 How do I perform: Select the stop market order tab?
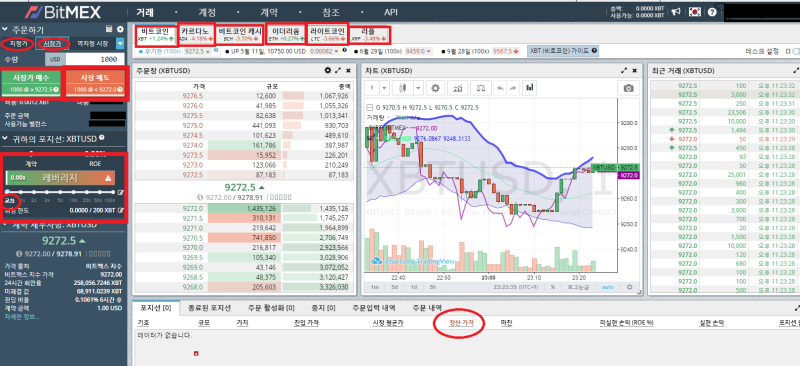(92, 44)
